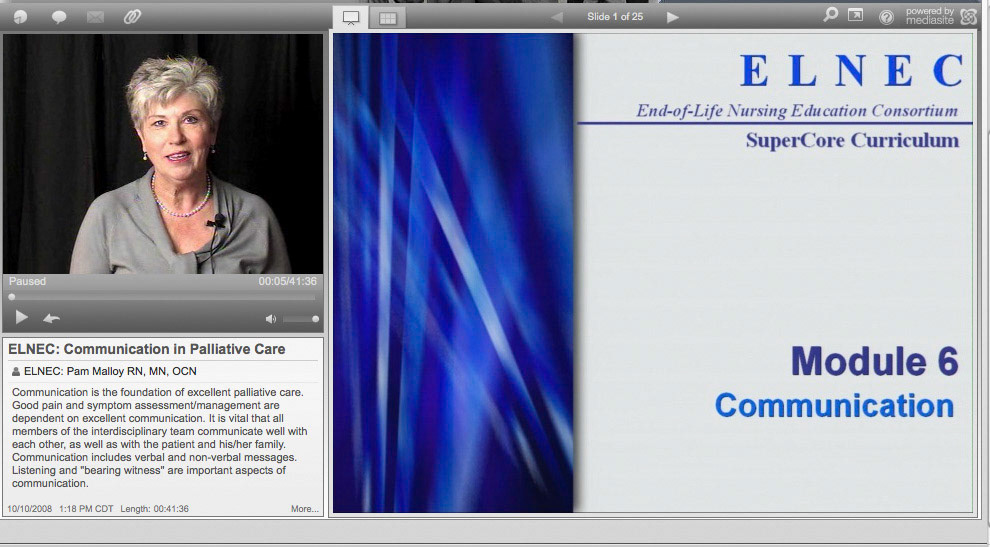The image size is (990, 547).
Task: Click the 'Slide 1 of 25' indicator
Action: 615,16
